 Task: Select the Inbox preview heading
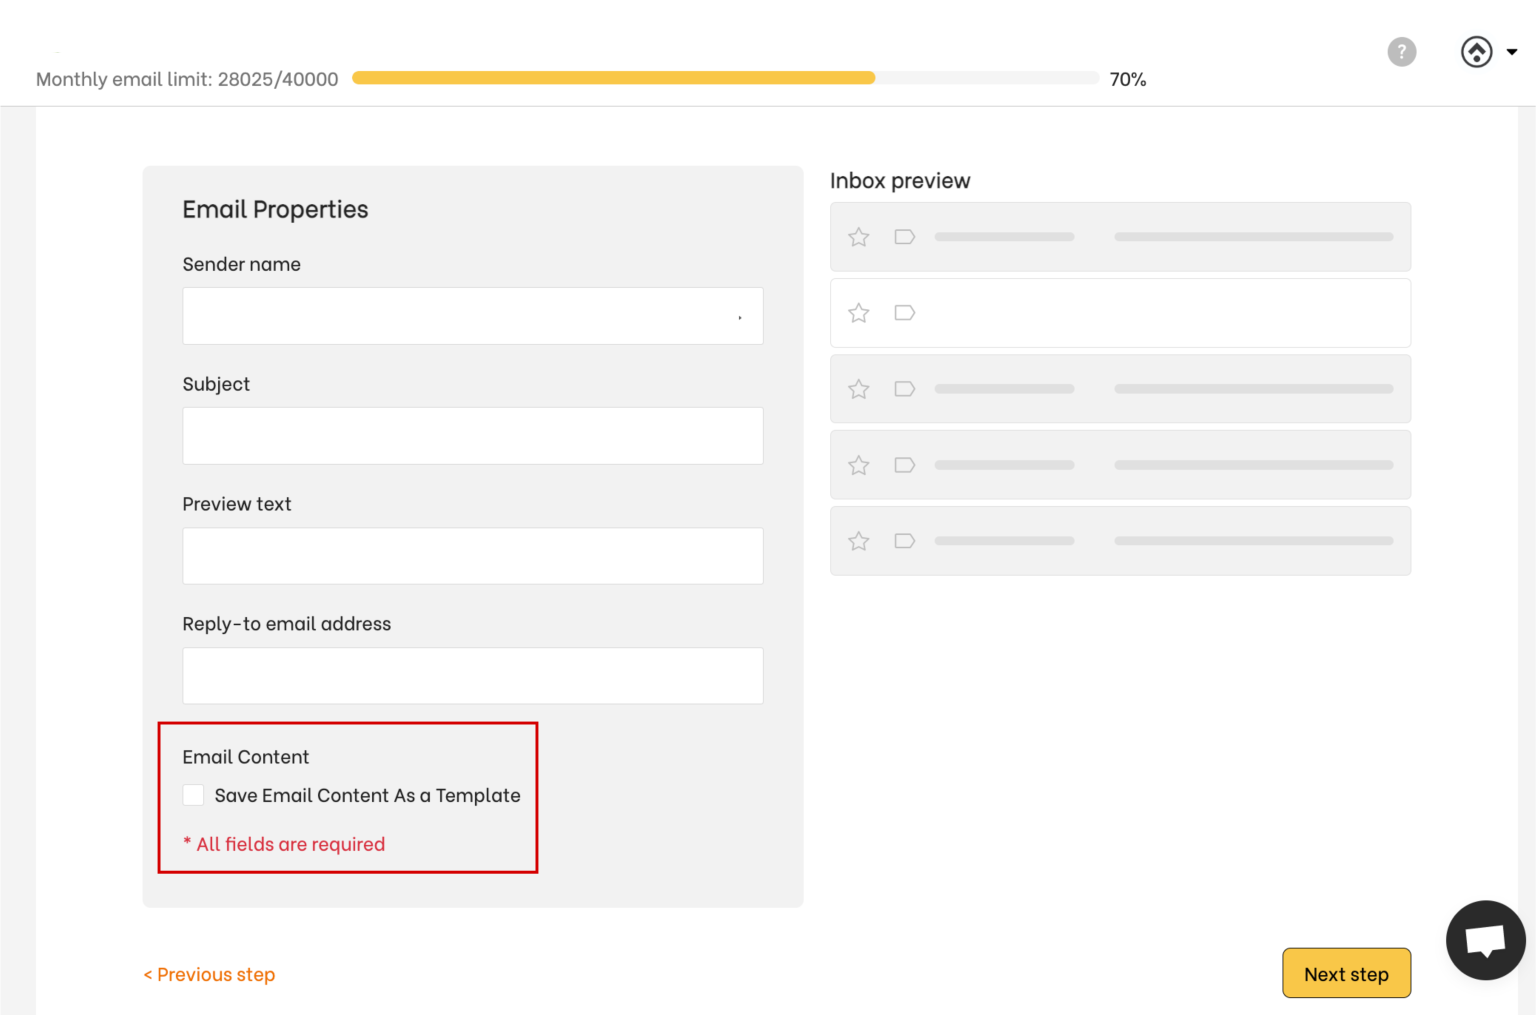click(899, 180)
